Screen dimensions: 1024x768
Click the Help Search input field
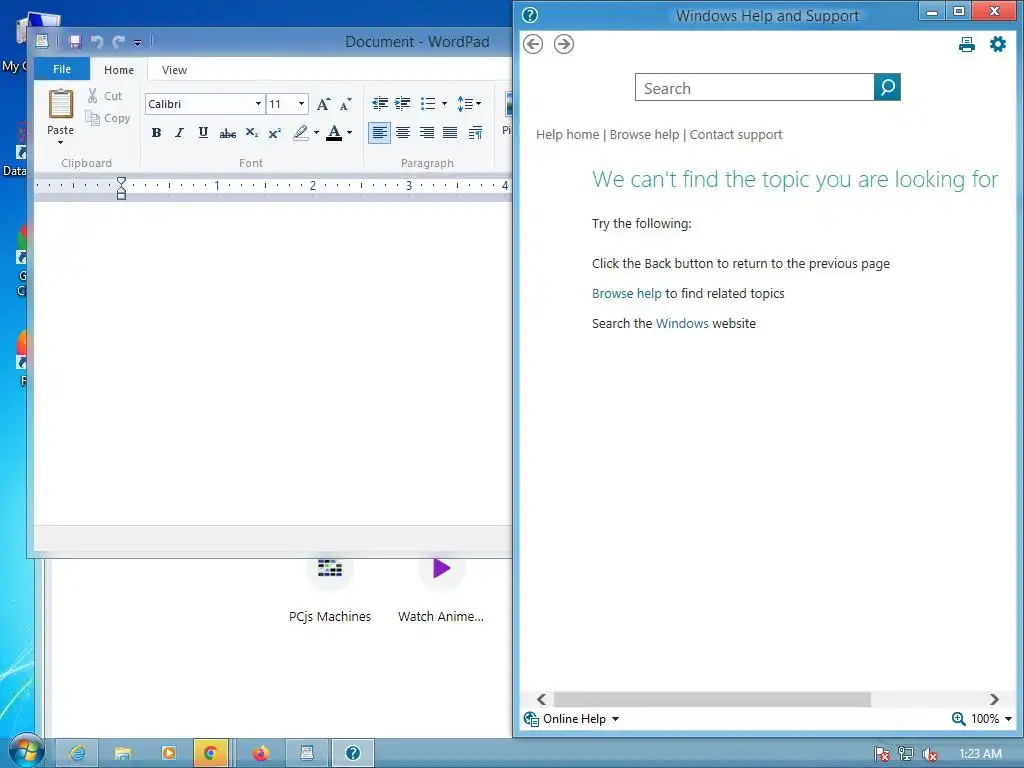[x=754, y=88]
